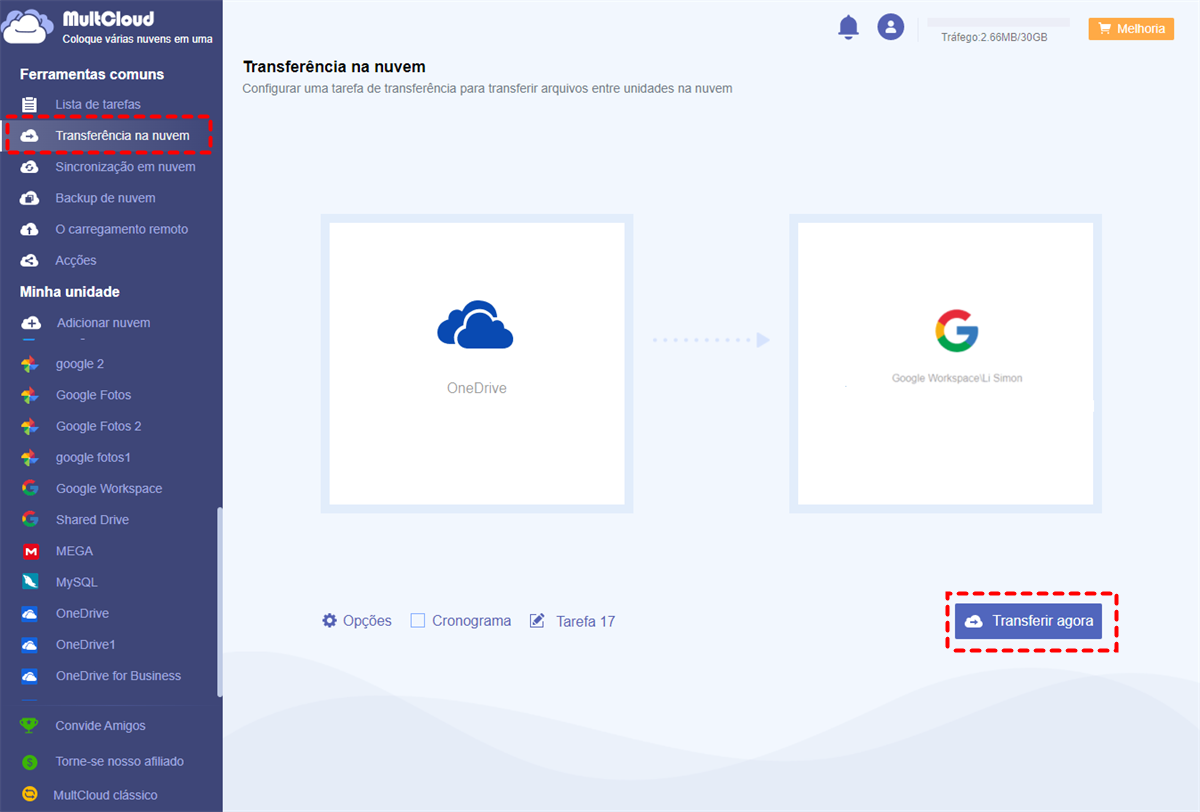1200x812 pixels.
Task: Open Opções settings
Action: tap(357, 621)
